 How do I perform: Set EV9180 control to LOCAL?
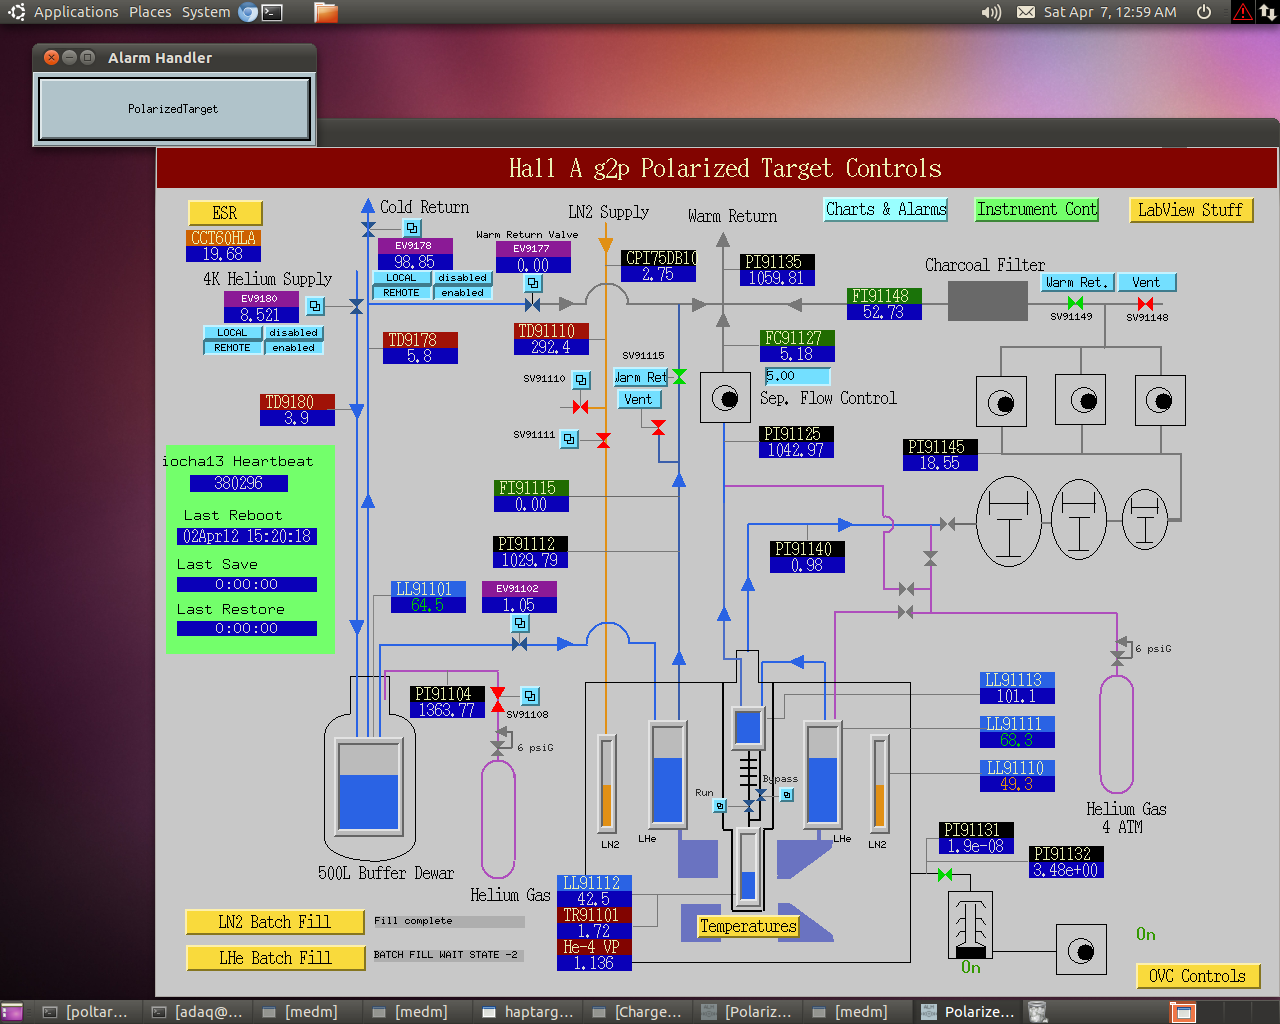pyautogui.click(x=232, y=333)
